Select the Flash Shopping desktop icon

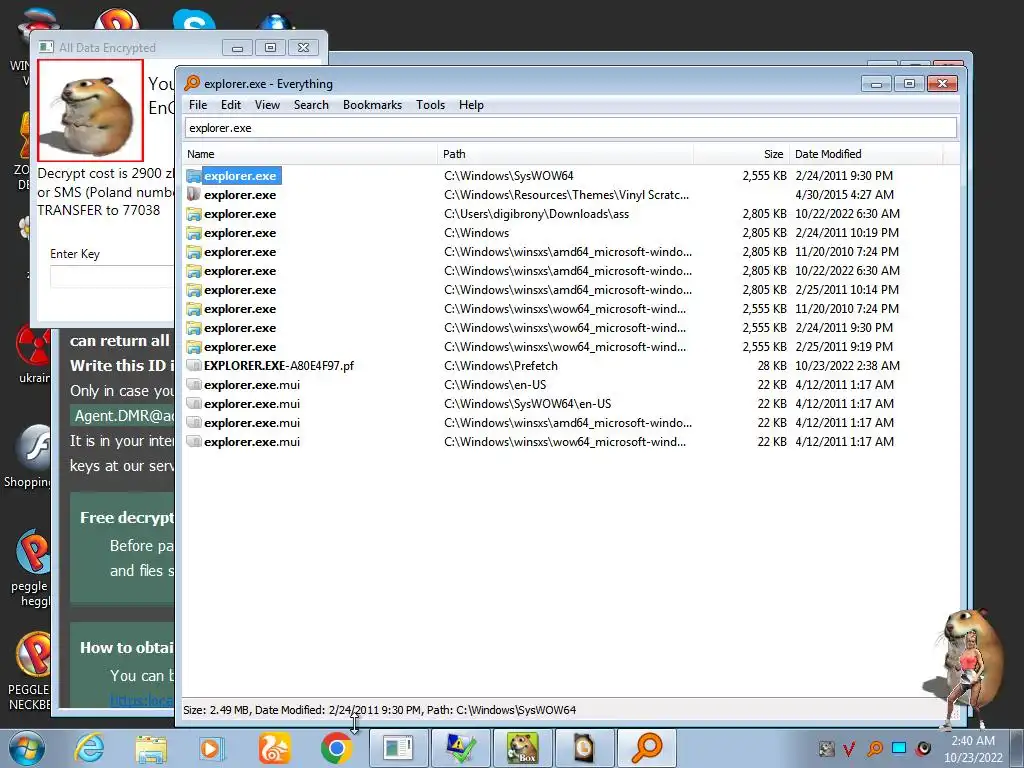click(32, 448)
